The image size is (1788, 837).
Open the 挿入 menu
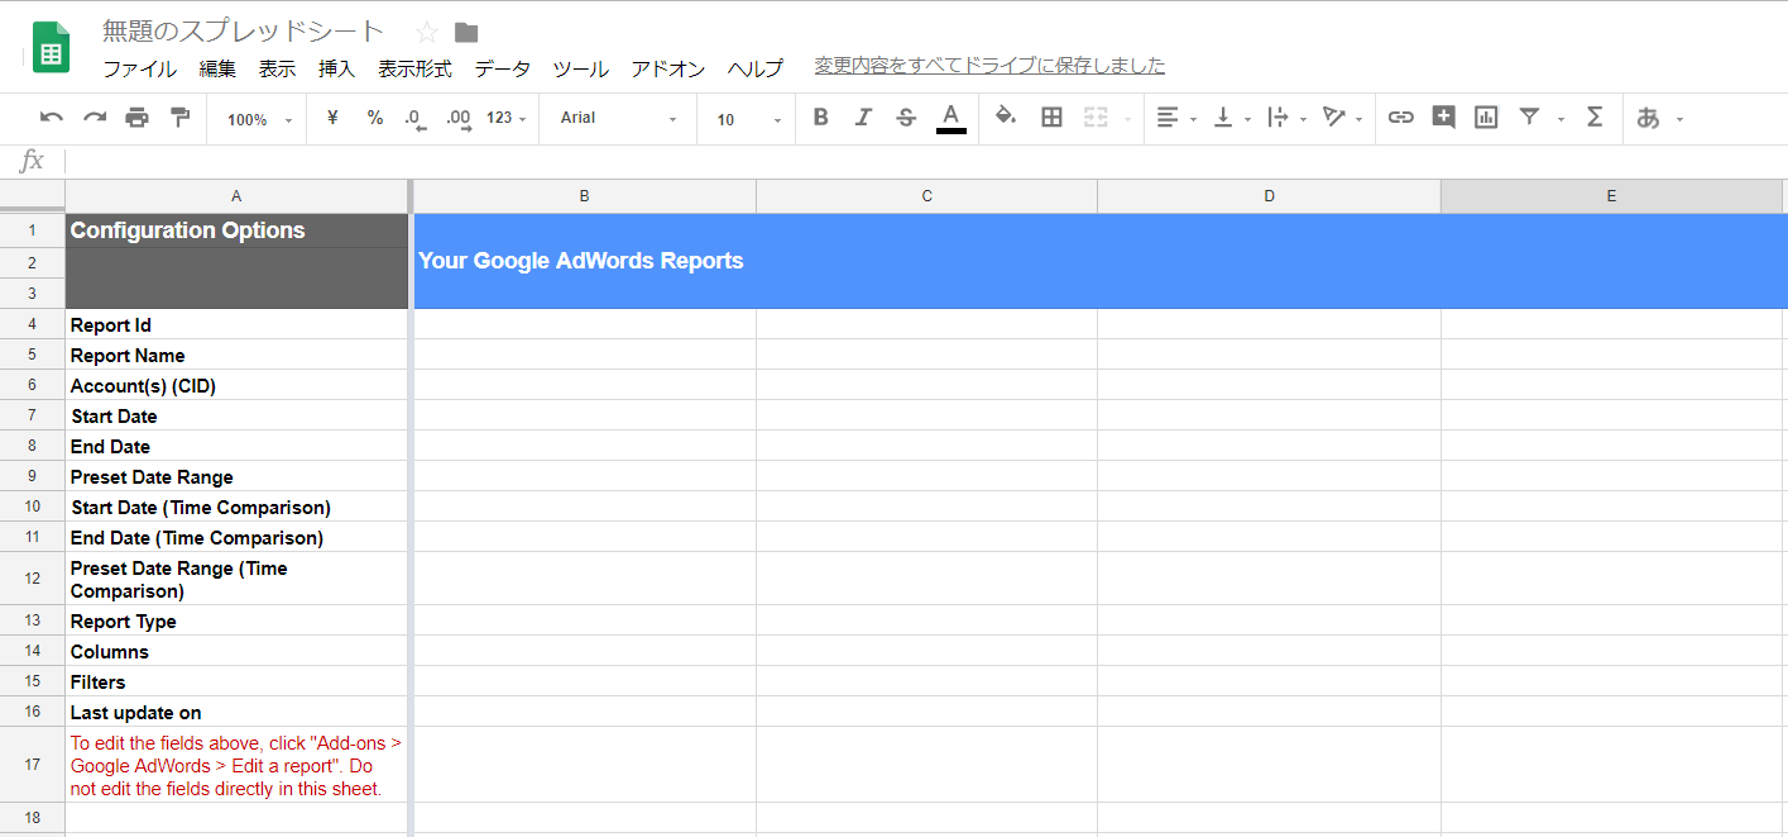point(337,69)
